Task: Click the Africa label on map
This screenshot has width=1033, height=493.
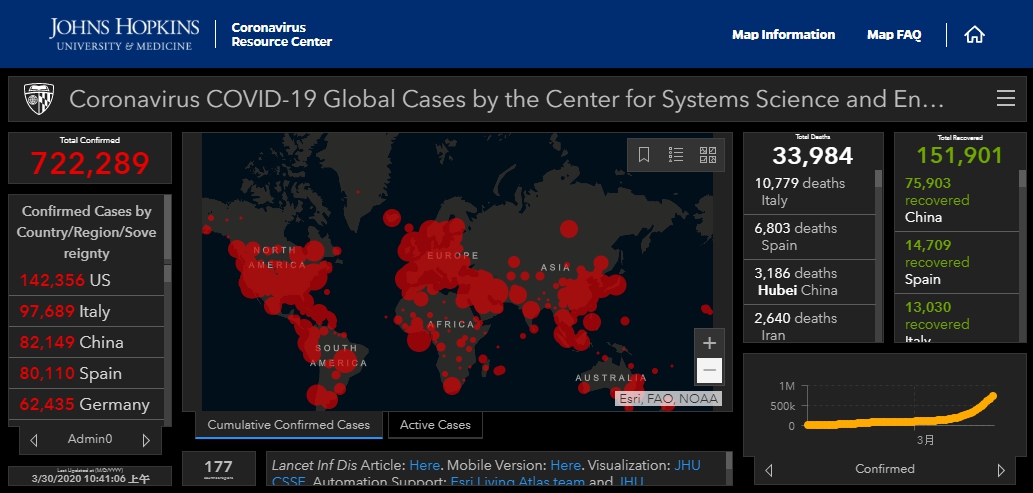Action: 451,324
